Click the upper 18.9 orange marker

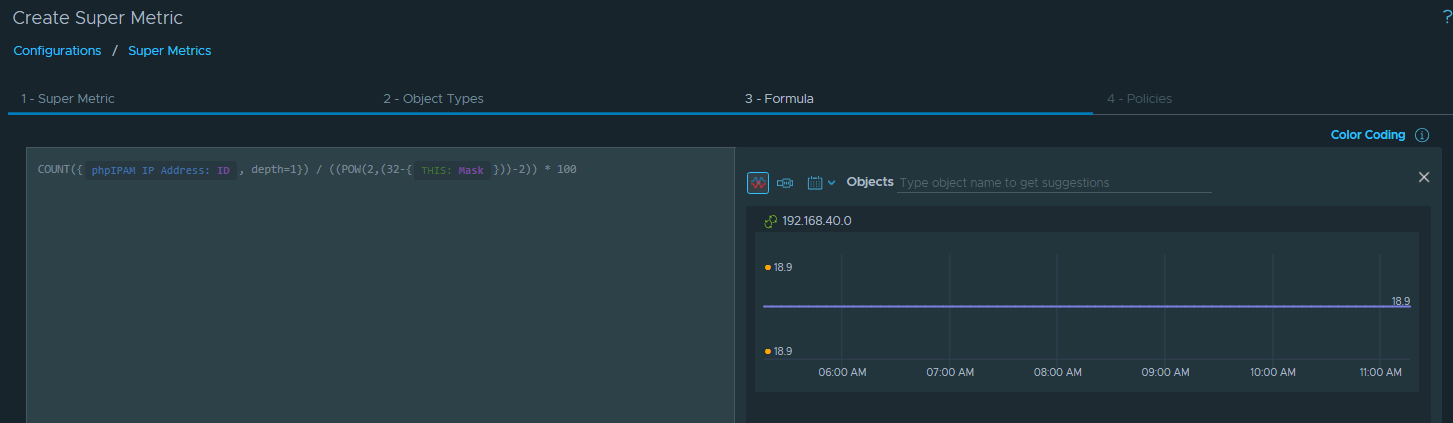768,268
